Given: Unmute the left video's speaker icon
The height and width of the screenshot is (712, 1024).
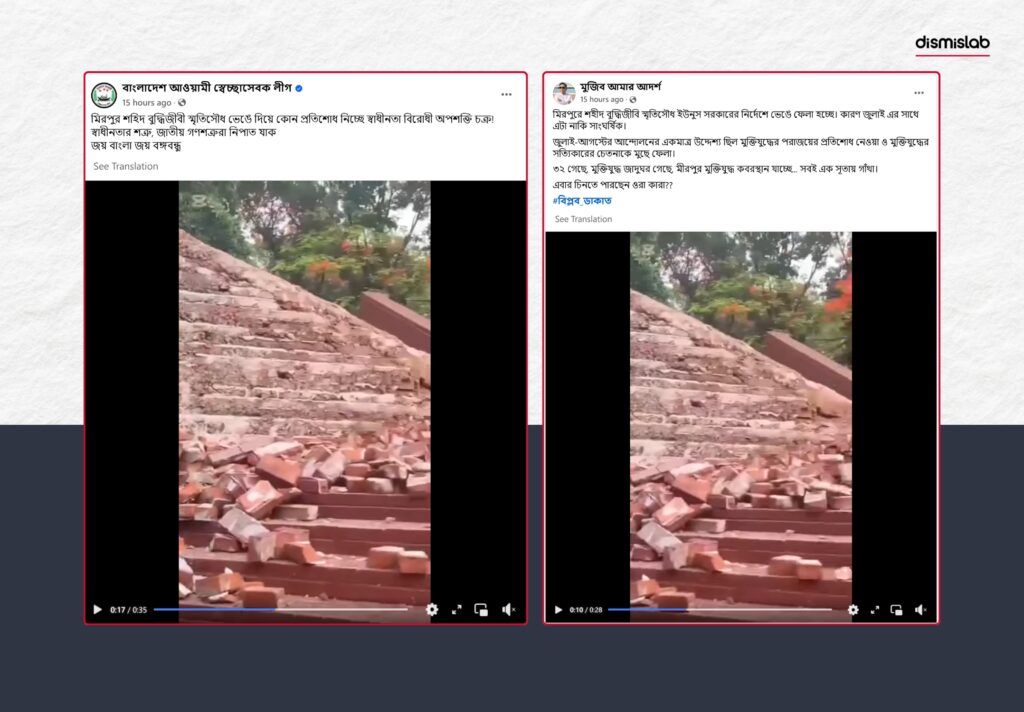Looking at the screenshot, I should pyautogui.click(x=509, y=609).
